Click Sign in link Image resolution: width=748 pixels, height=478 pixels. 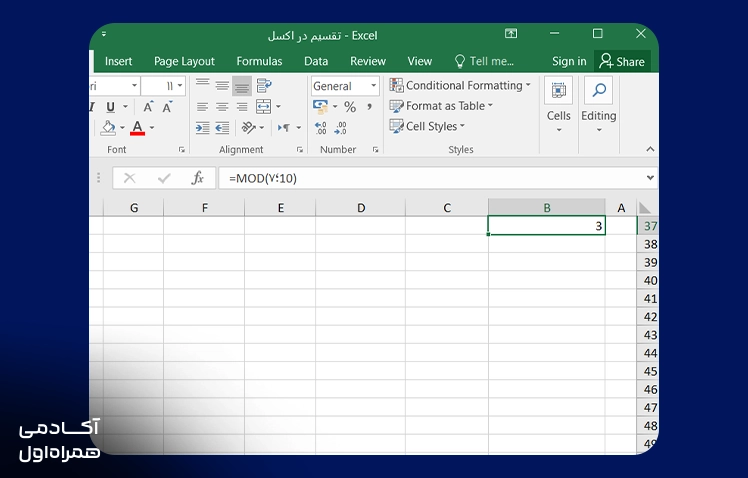(x=569, y=62)
